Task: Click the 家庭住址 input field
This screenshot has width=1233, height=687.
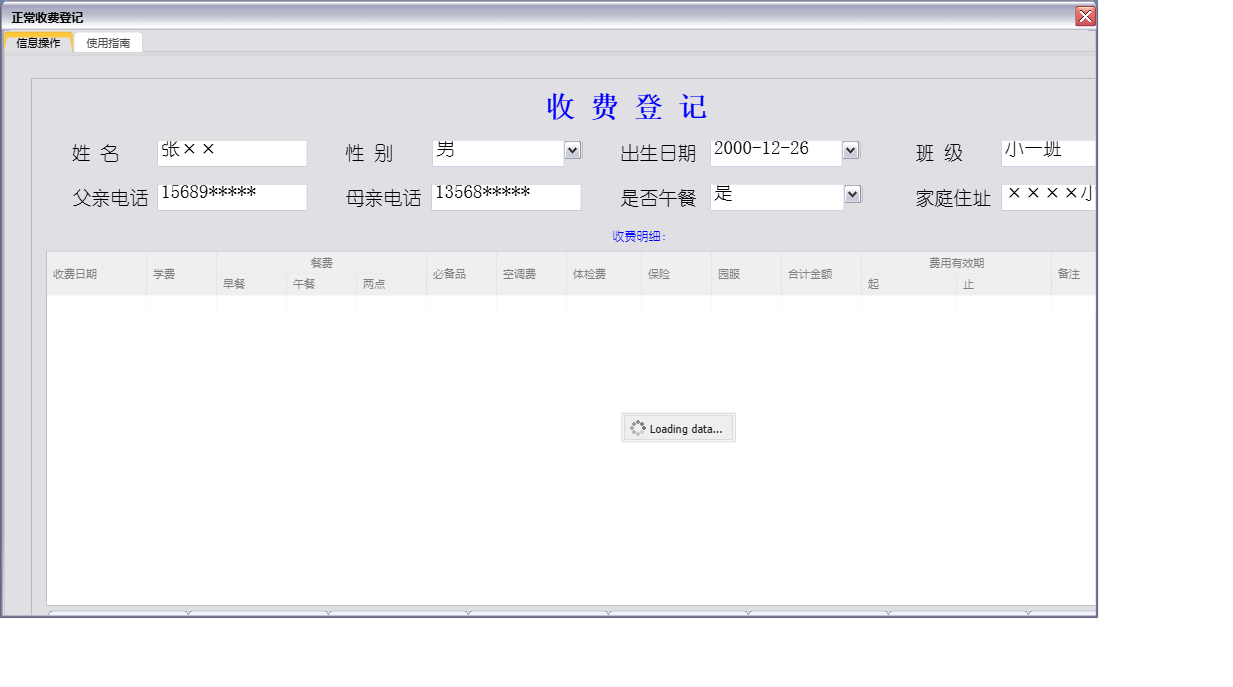Action: [x=1048, y=197]
